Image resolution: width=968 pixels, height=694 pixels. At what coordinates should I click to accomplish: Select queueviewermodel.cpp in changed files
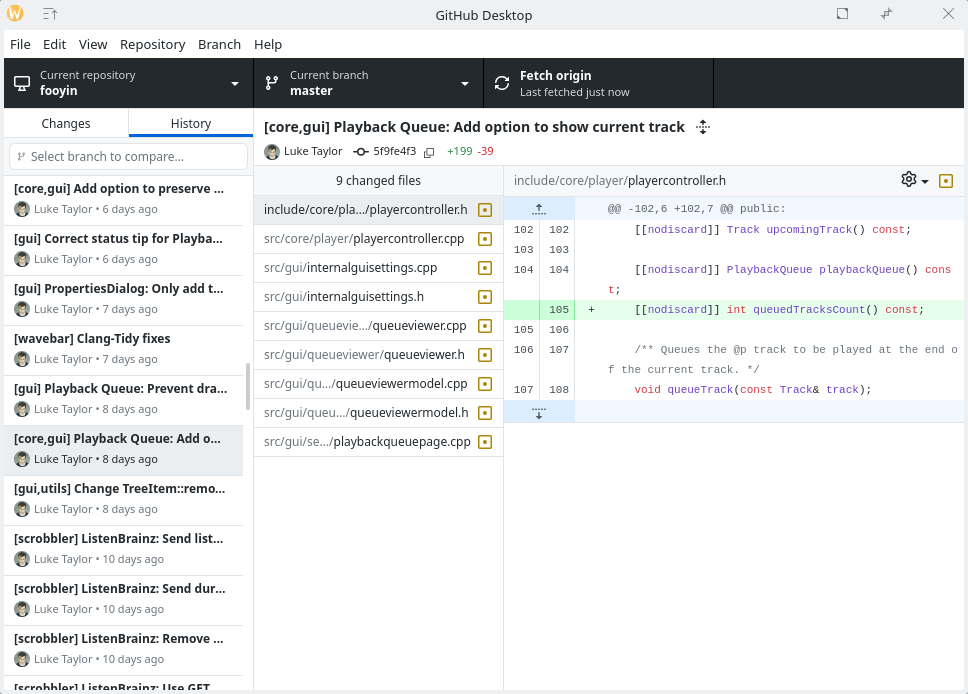(x=366, y=384)
